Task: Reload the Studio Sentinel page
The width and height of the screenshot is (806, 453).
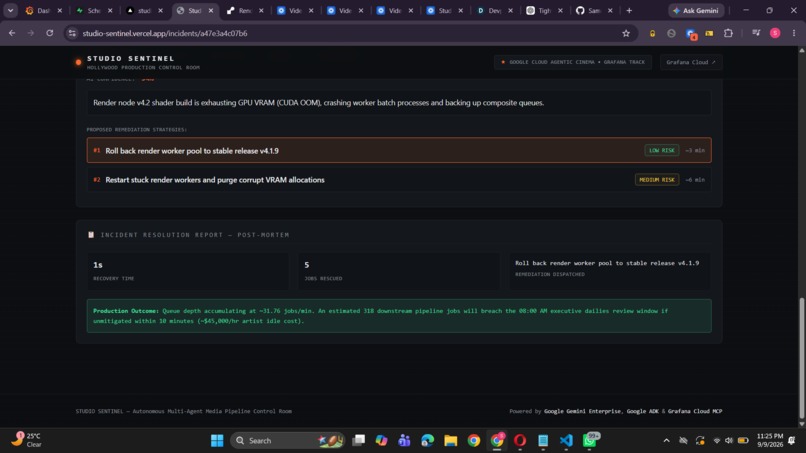Action: (x=49, y=33)
